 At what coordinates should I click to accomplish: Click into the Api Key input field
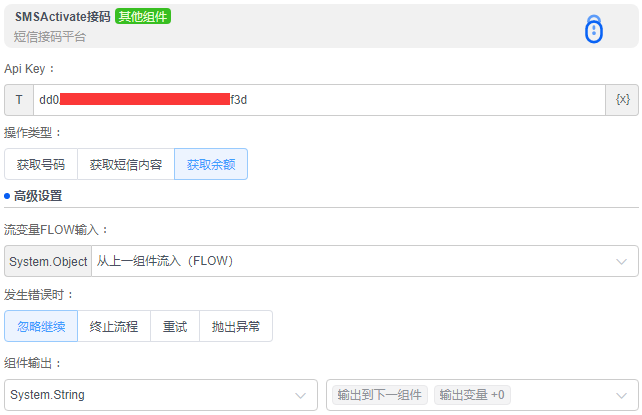(320, 100)
